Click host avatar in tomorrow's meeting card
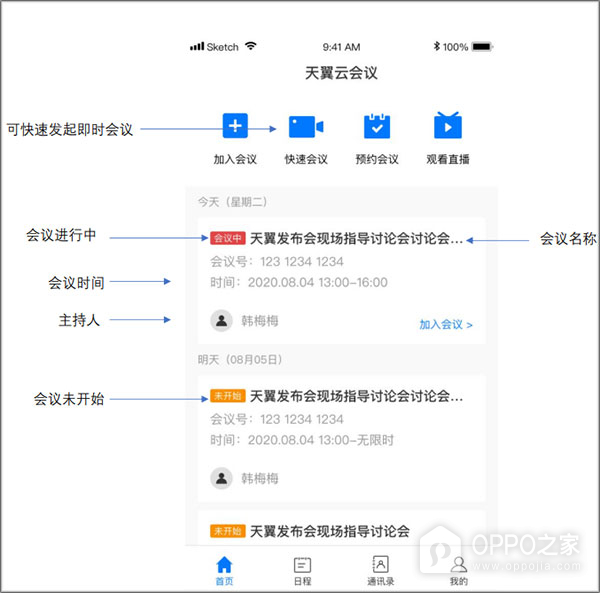 222,478
